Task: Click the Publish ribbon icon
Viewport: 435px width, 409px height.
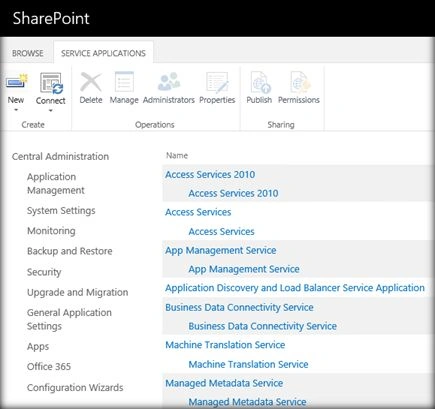Action: (x=259, y=82)
